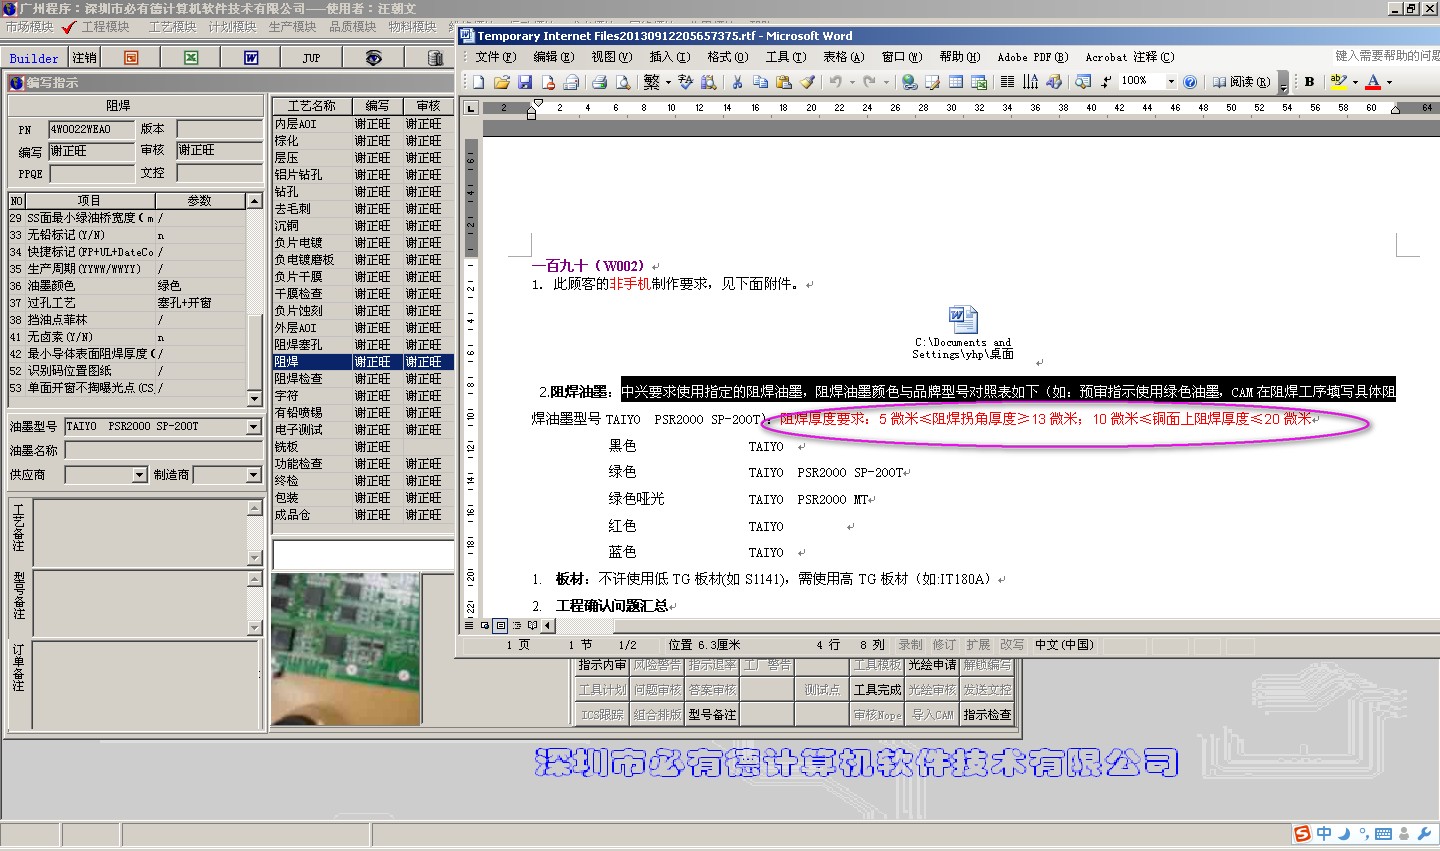Click the database cylinder icon in Builder toolbar
The width and height of the screenshot is (1440, 851).
pyautogui.click(x=434, y=58)
